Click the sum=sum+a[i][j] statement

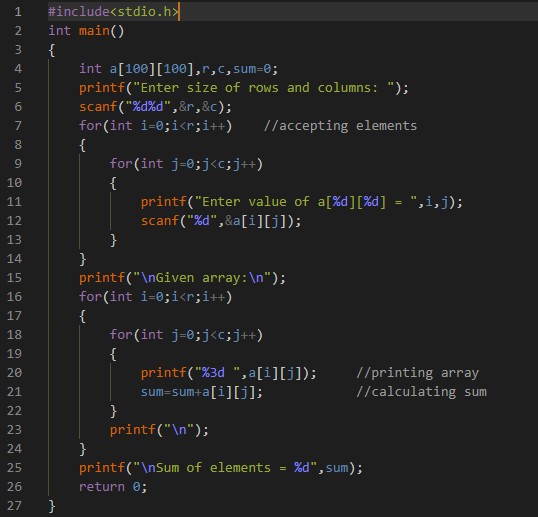click(201, 392)
